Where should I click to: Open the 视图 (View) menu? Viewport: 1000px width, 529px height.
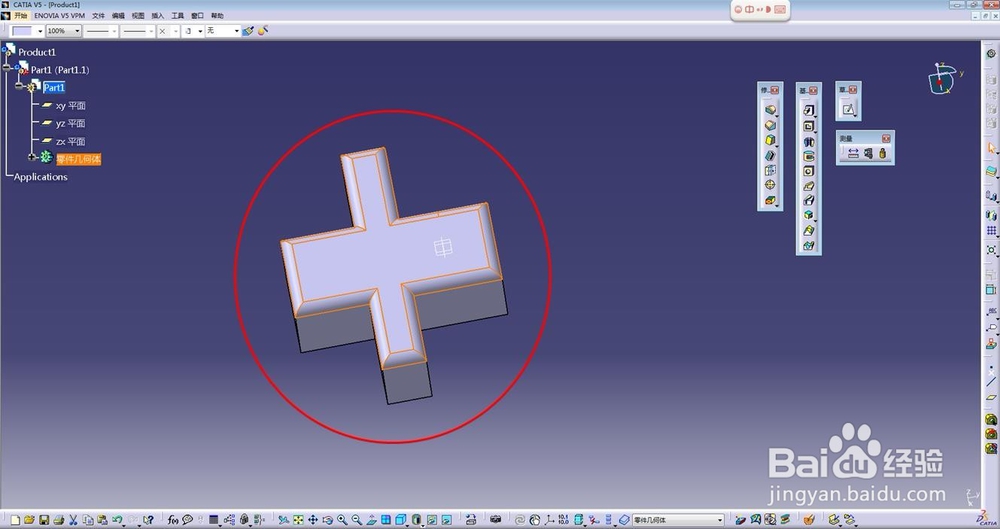138,15
